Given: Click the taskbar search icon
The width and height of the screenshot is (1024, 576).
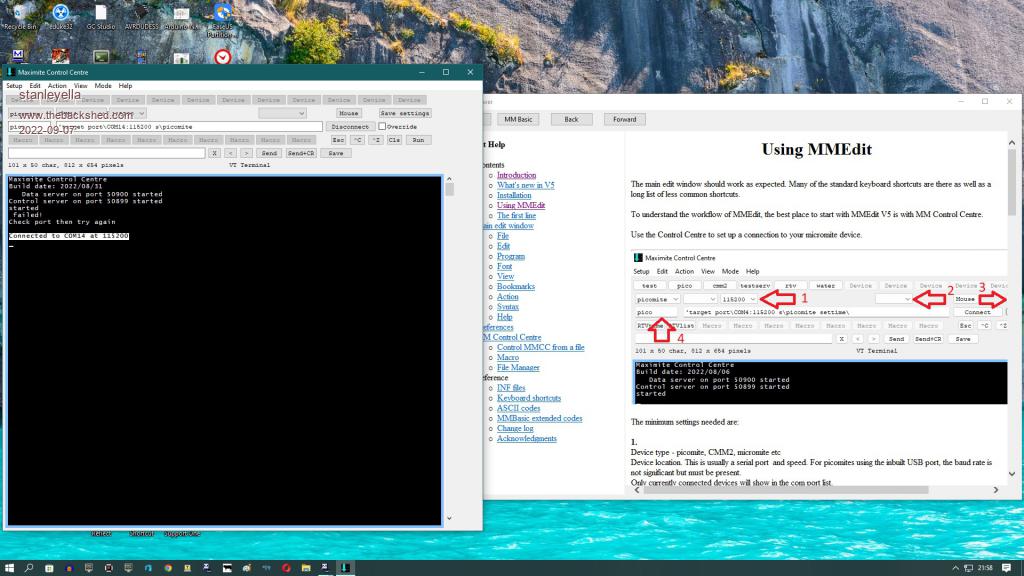Looking at the screenshot, I should click(28, 568).
